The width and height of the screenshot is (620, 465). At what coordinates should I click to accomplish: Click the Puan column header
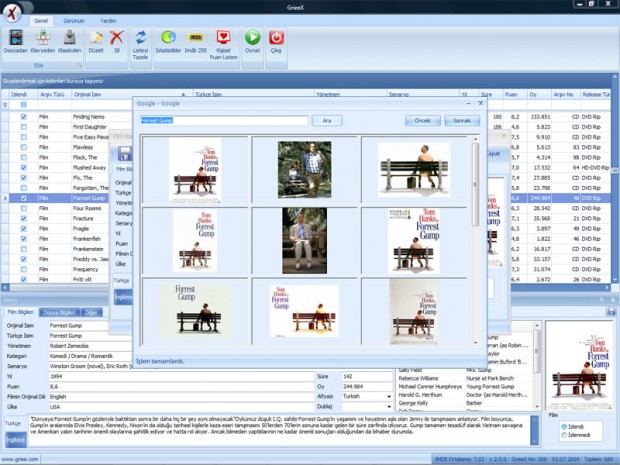click(x=515, y=95)
